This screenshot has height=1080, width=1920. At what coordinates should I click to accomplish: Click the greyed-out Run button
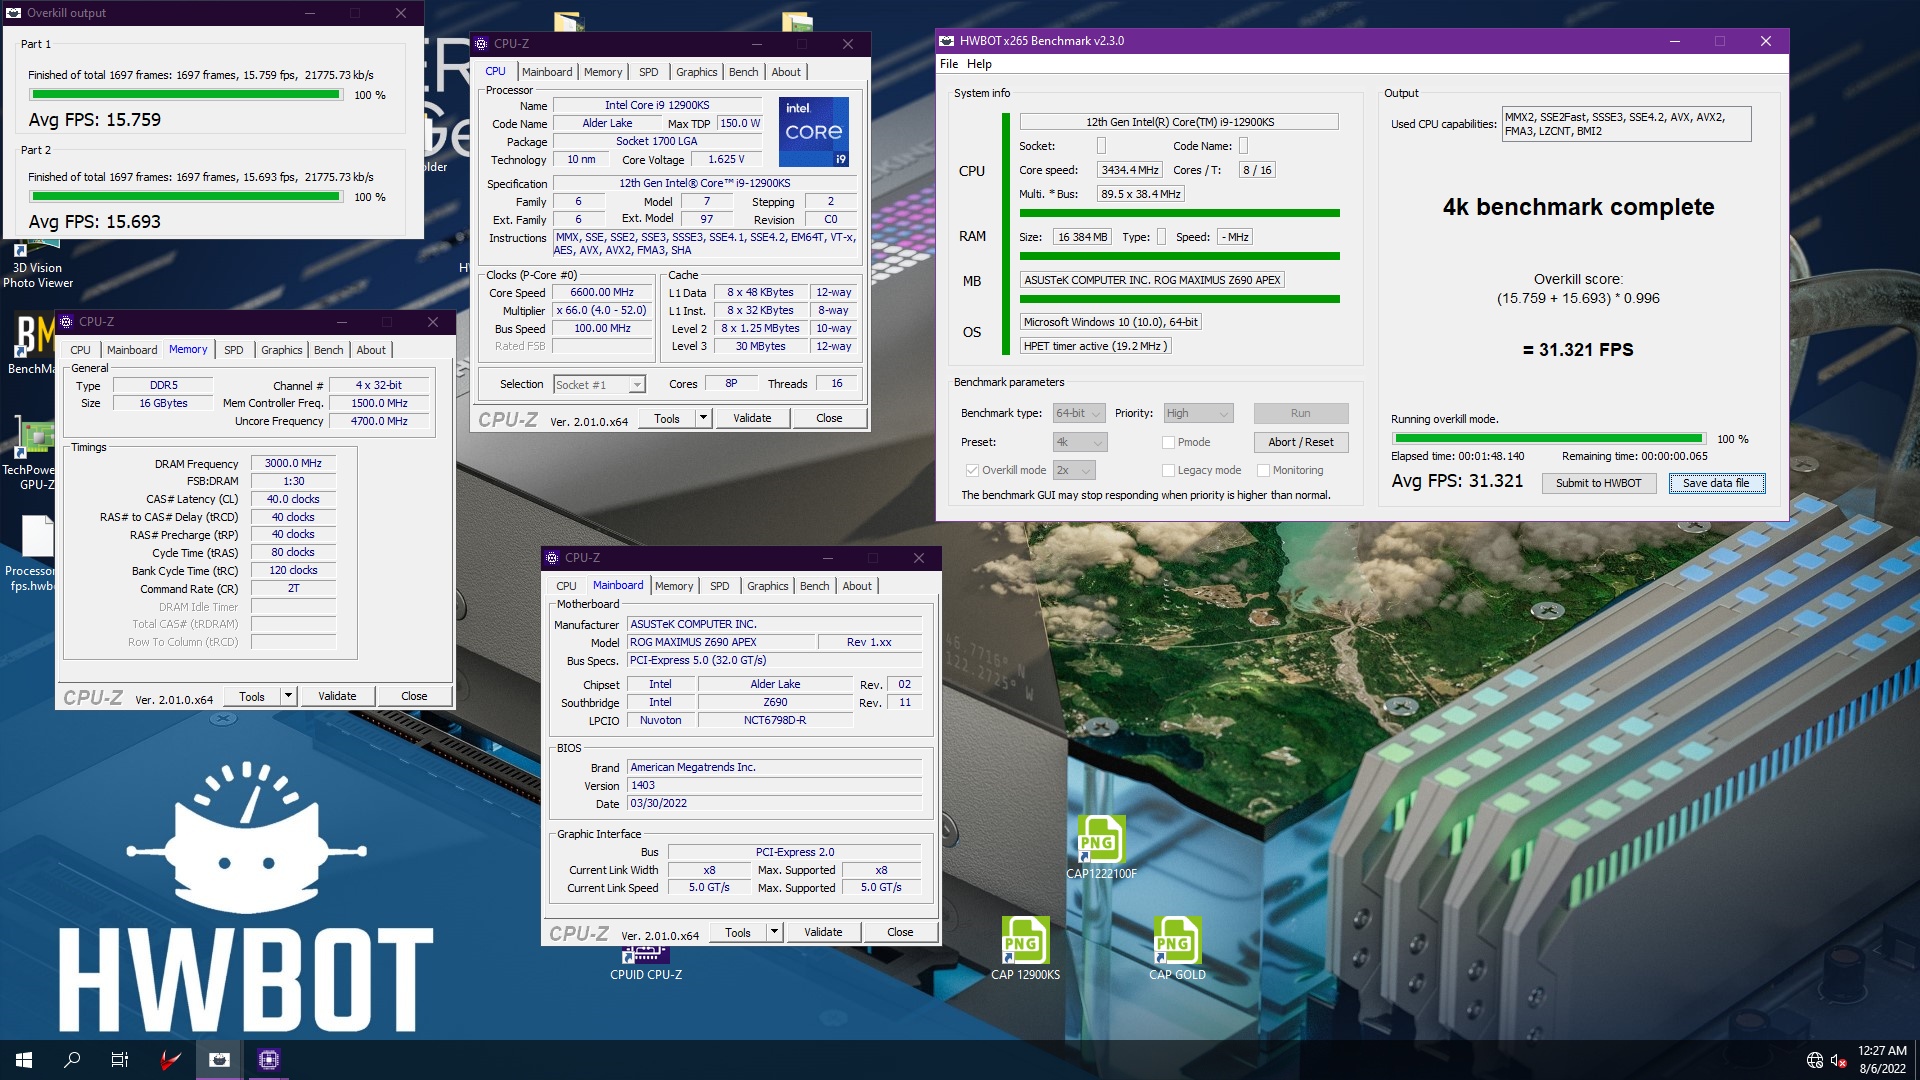[1300, 413]
